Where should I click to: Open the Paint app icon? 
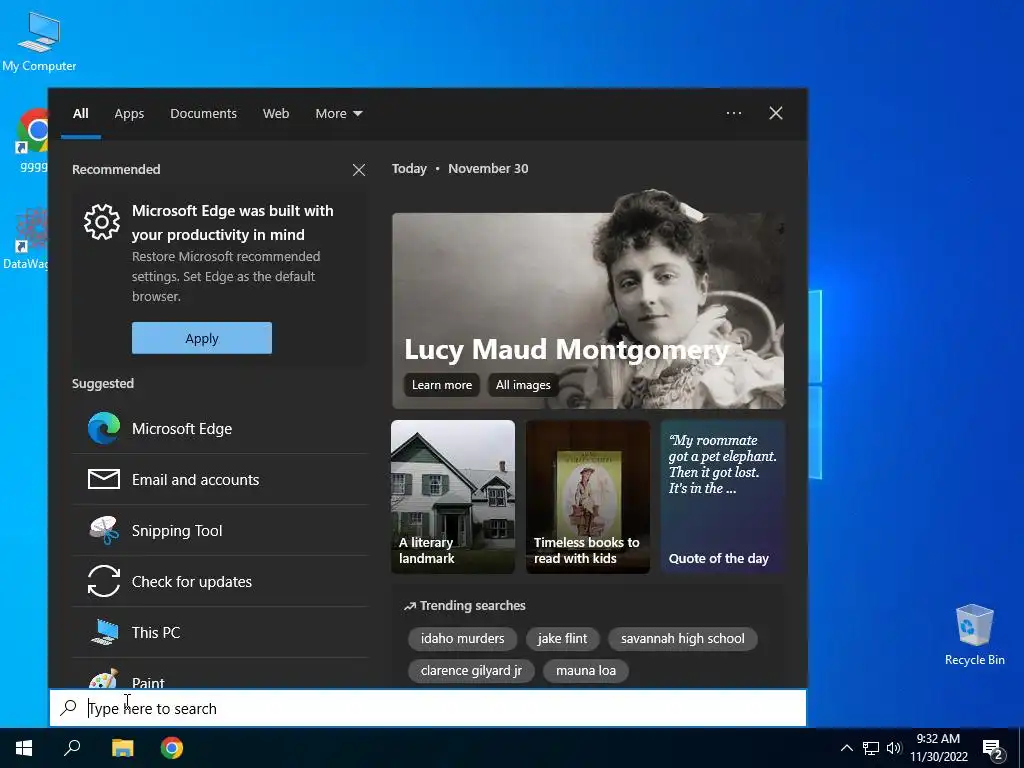(x=104, y=679)
